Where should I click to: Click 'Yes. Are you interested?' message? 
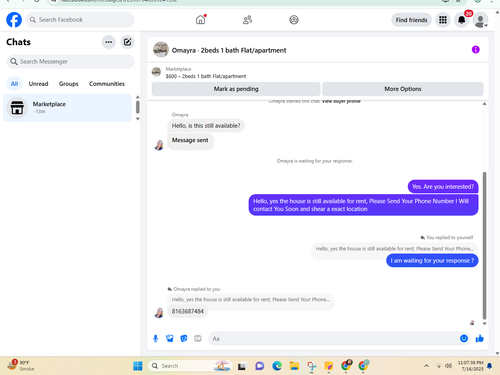pos(443,187)
